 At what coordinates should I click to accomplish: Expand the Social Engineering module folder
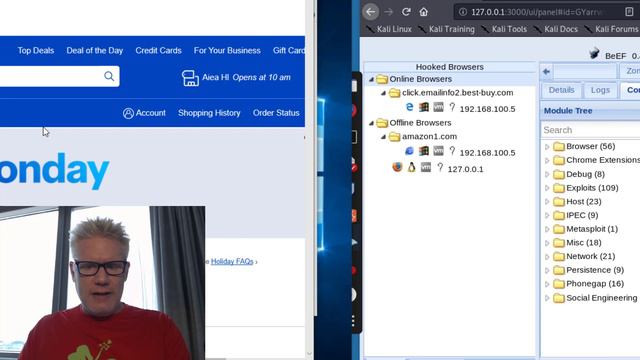coord(547,298)
